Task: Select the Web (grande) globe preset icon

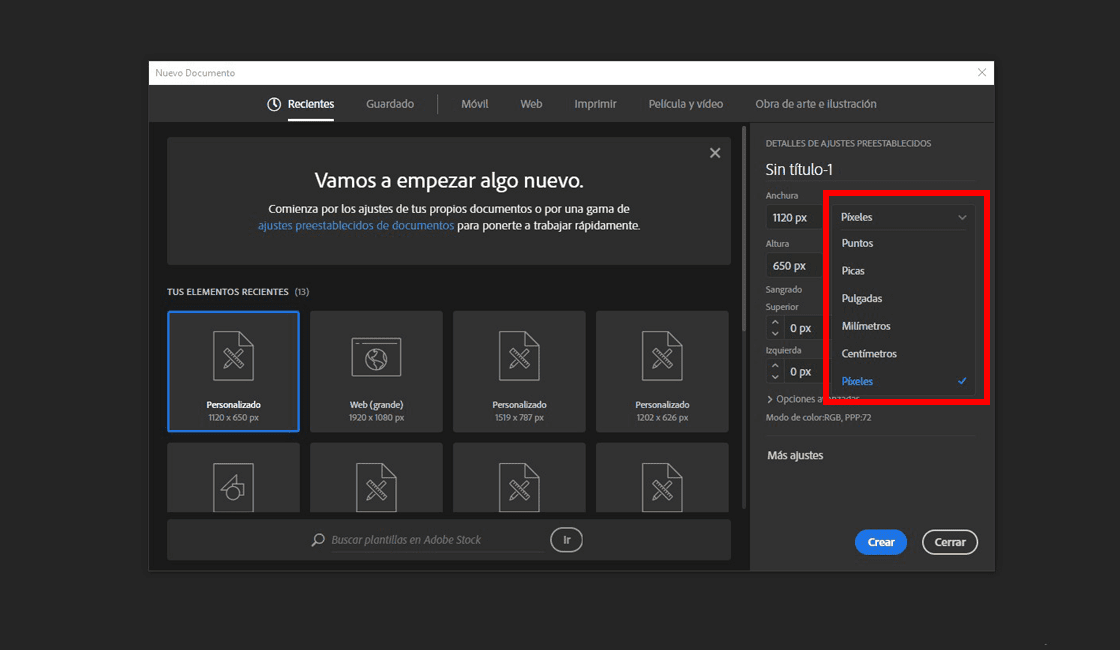Action: tap(376, 357)
